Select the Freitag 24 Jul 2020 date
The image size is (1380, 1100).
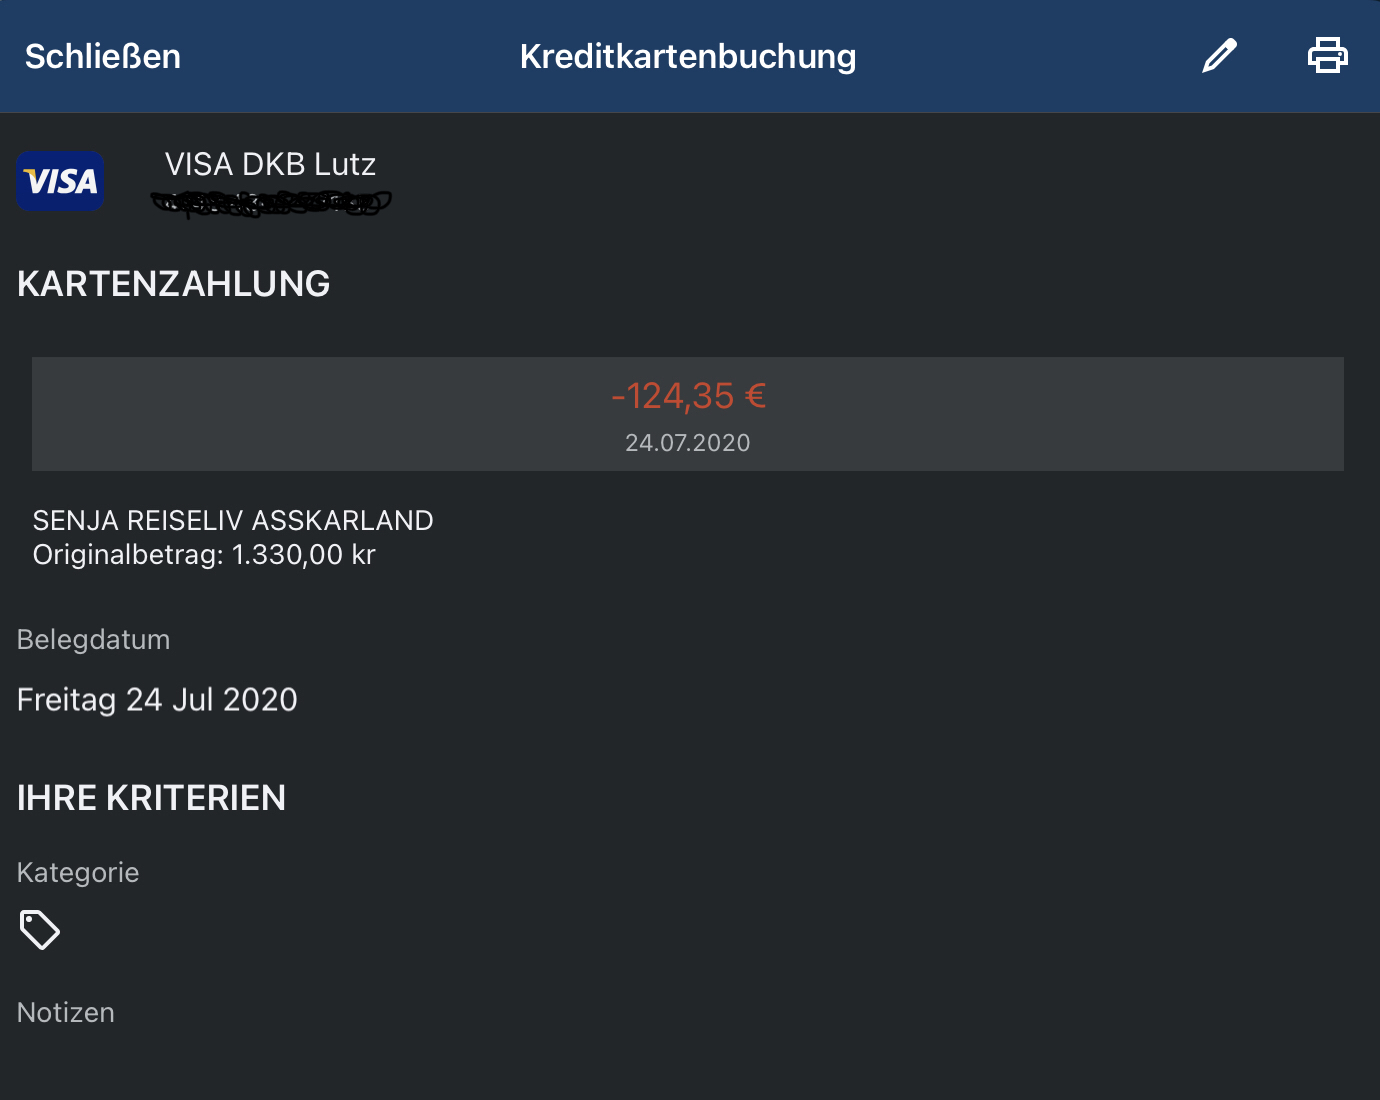pyautogui.click(x=157, y=700)
